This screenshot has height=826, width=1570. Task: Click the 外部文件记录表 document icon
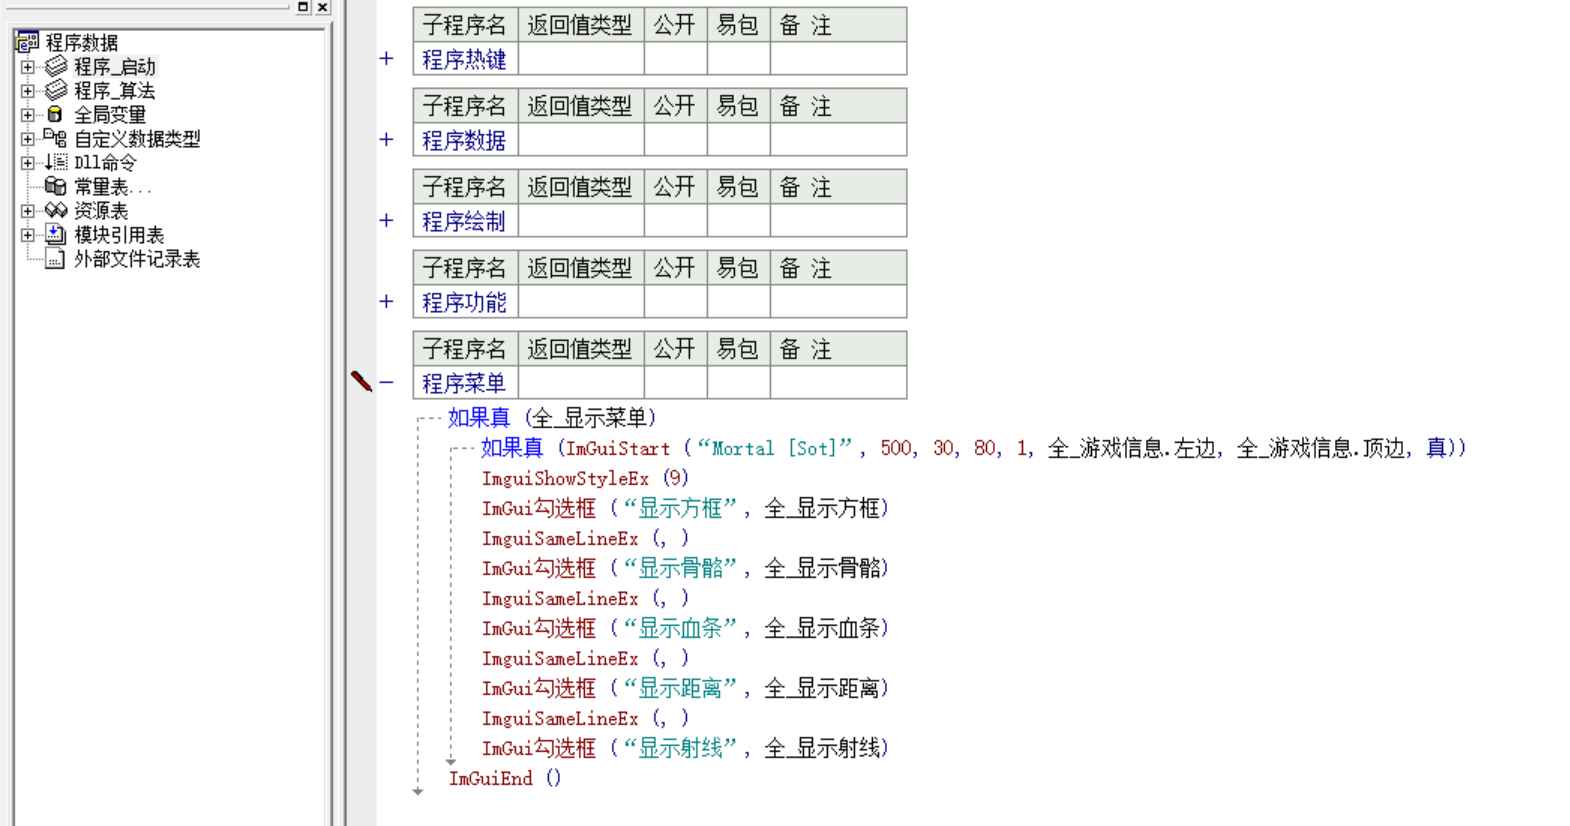tap(55, 259)
